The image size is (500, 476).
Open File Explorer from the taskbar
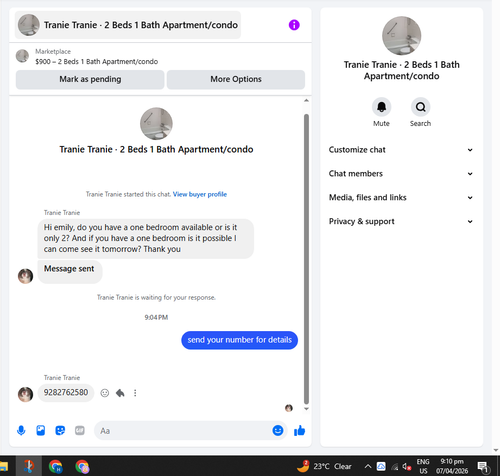(3, 466)
